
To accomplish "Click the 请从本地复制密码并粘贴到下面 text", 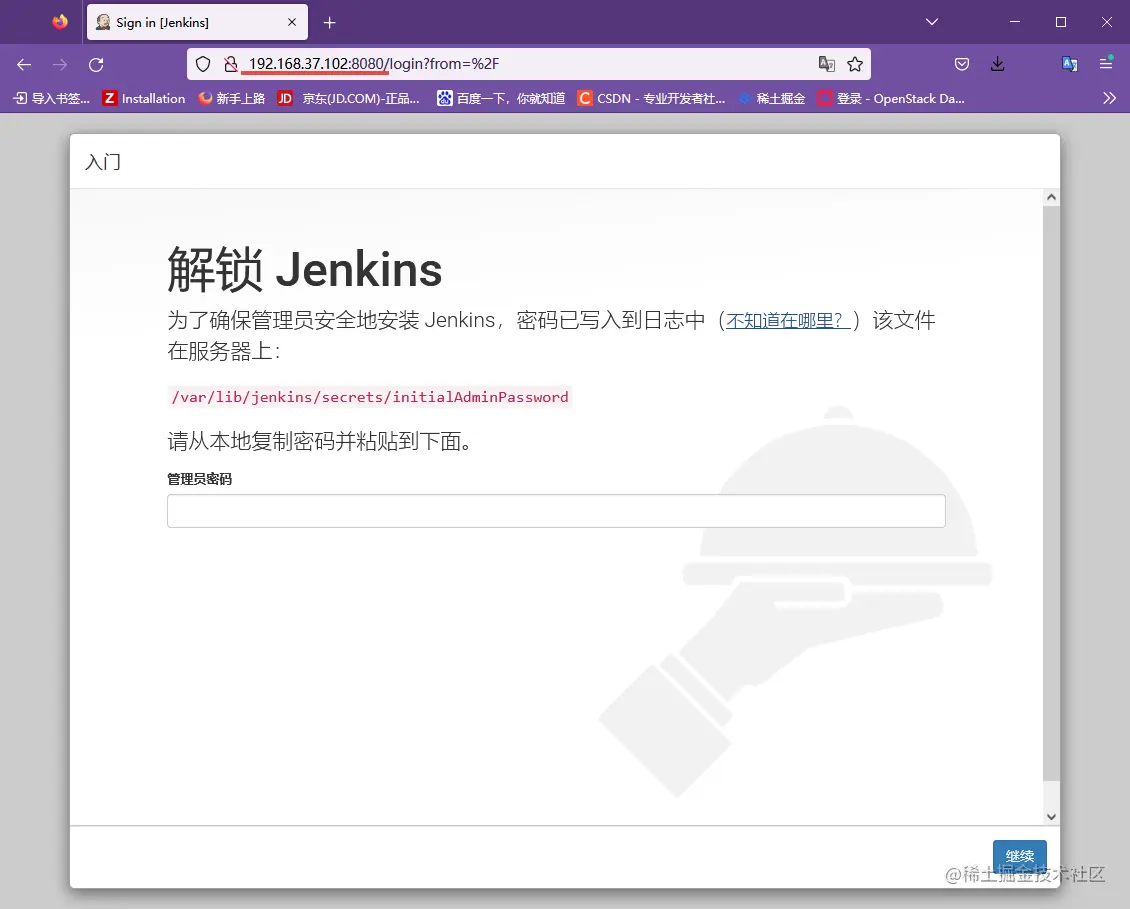I will (321, 441).
